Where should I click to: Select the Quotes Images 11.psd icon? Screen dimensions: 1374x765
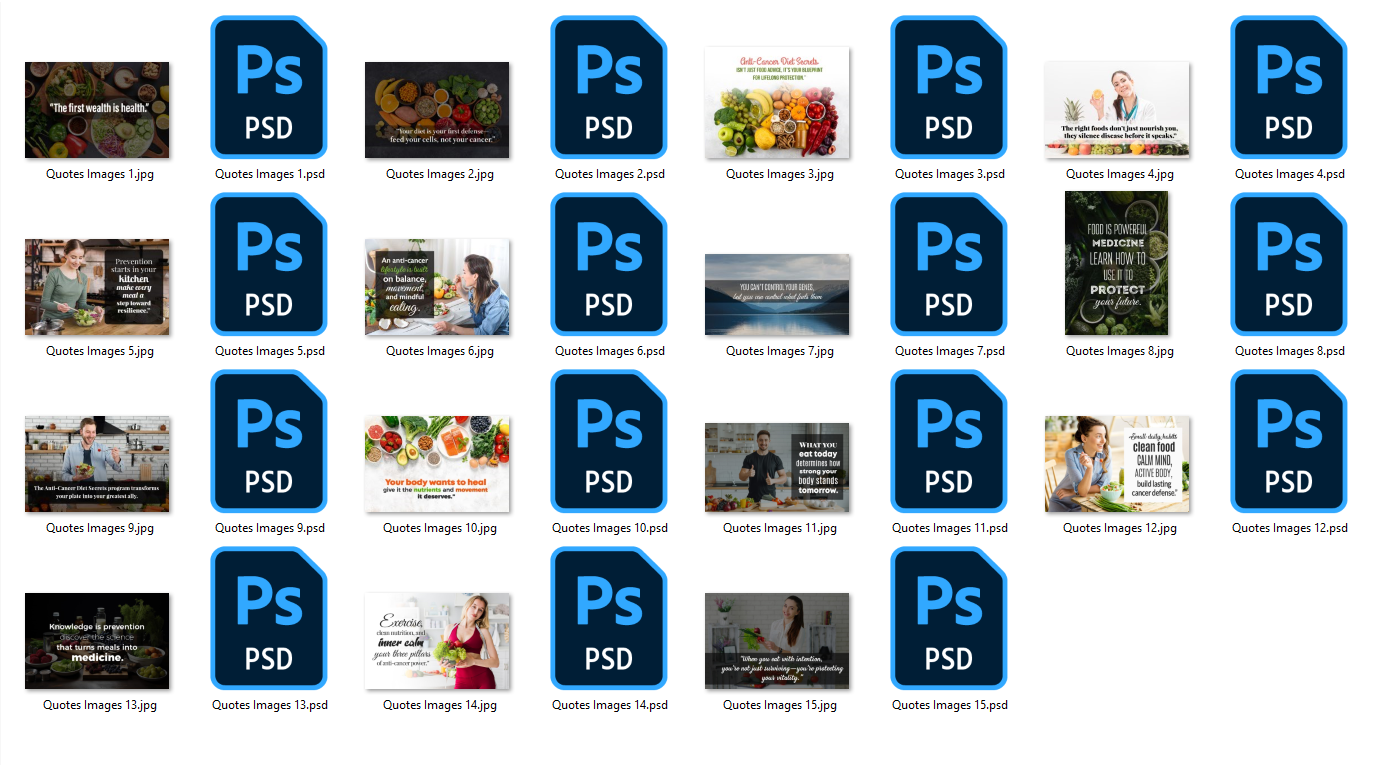click(949, 441)
